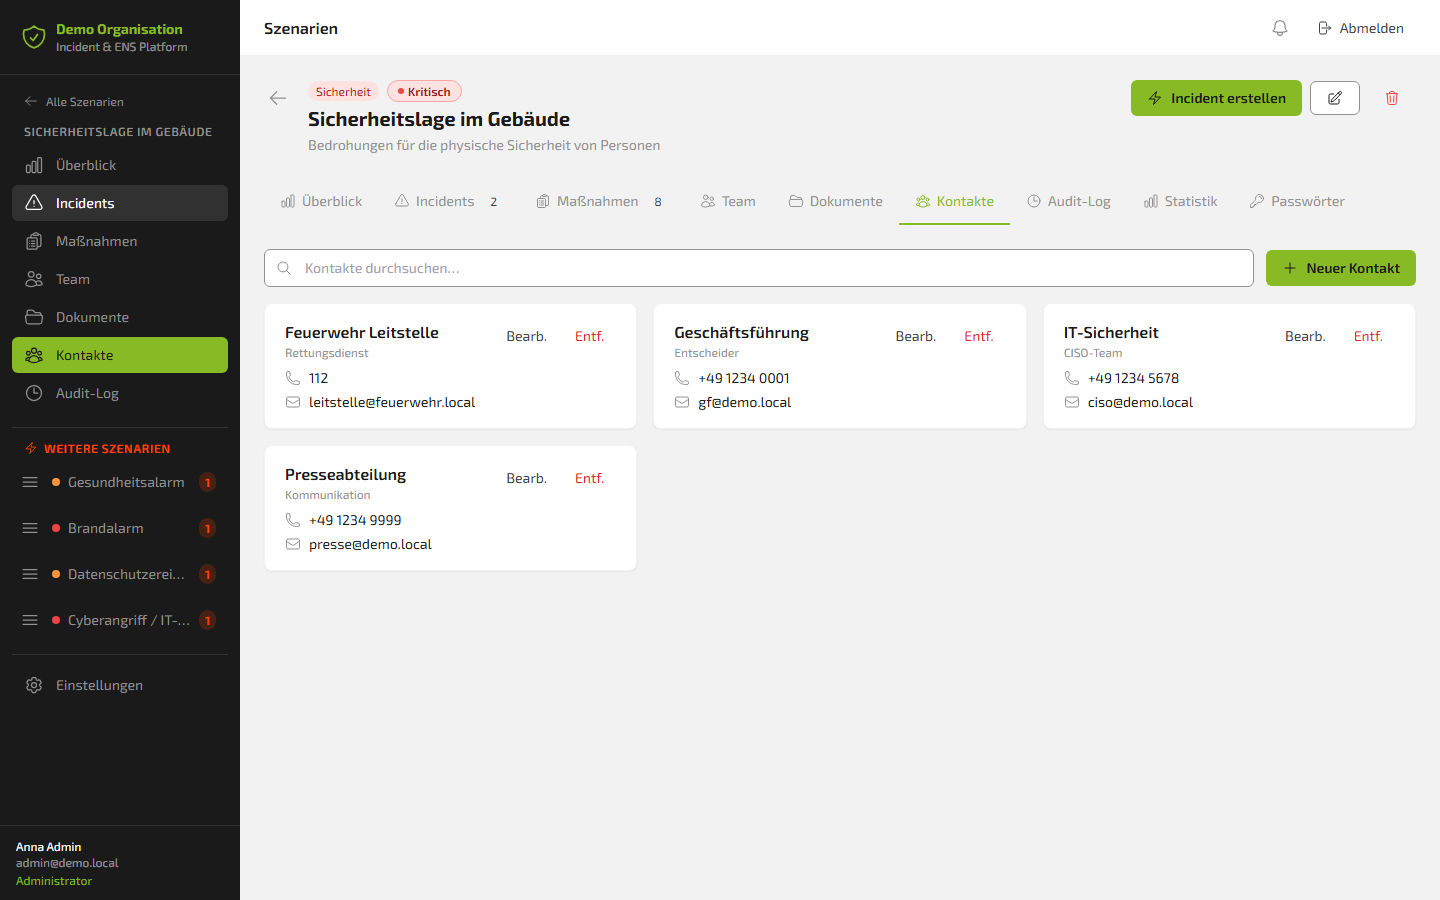Open the Passwörter tab
This screenshot has height=900, width=1440.
pos(1297,201)
